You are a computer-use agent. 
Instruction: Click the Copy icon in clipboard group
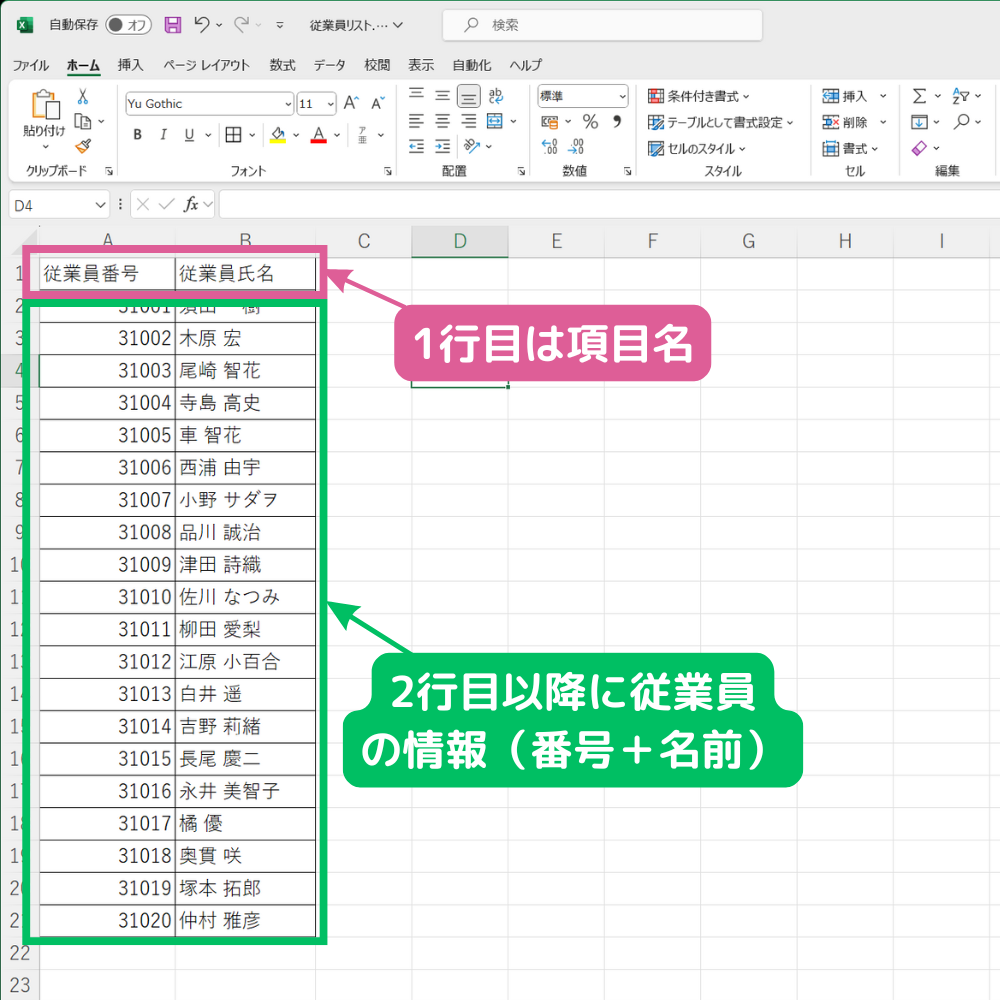[x=83, y=121]
